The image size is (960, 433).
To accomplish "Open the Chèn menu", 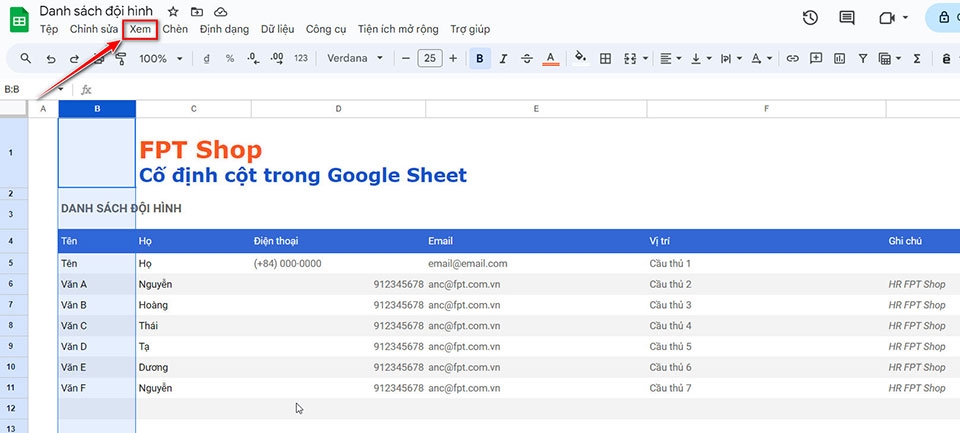I will [x=175, y=29].
